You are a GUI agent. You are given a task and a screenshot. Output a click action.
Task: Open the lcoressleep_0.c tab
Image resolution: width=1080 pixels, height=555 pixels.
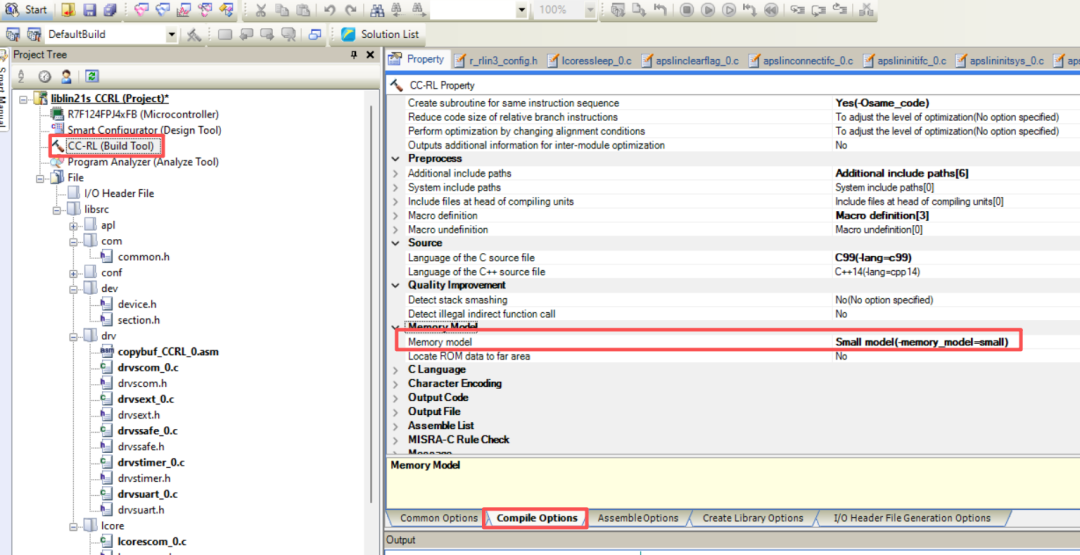point(590,61)
